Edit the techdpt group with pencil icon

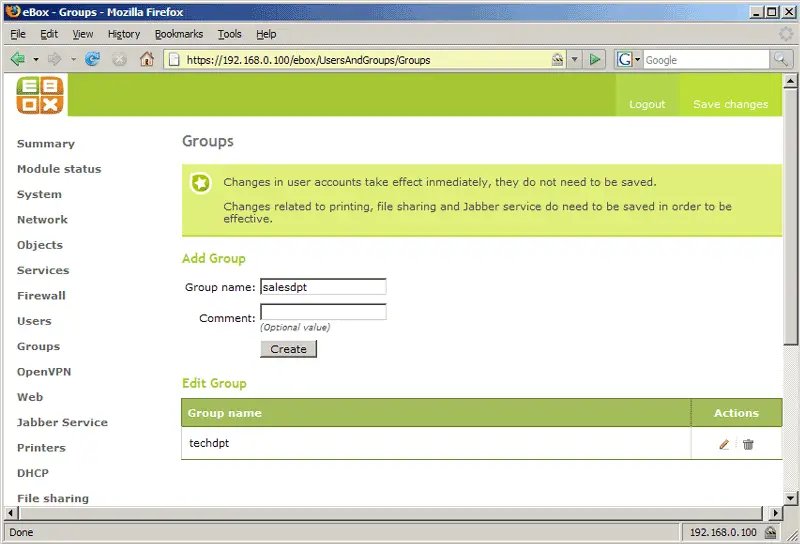point(724,444)
